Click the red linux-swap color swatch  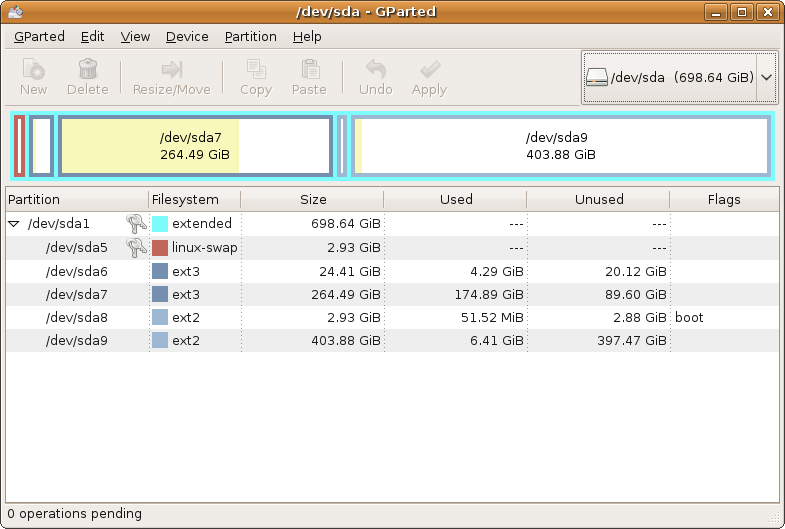(160, 248)
